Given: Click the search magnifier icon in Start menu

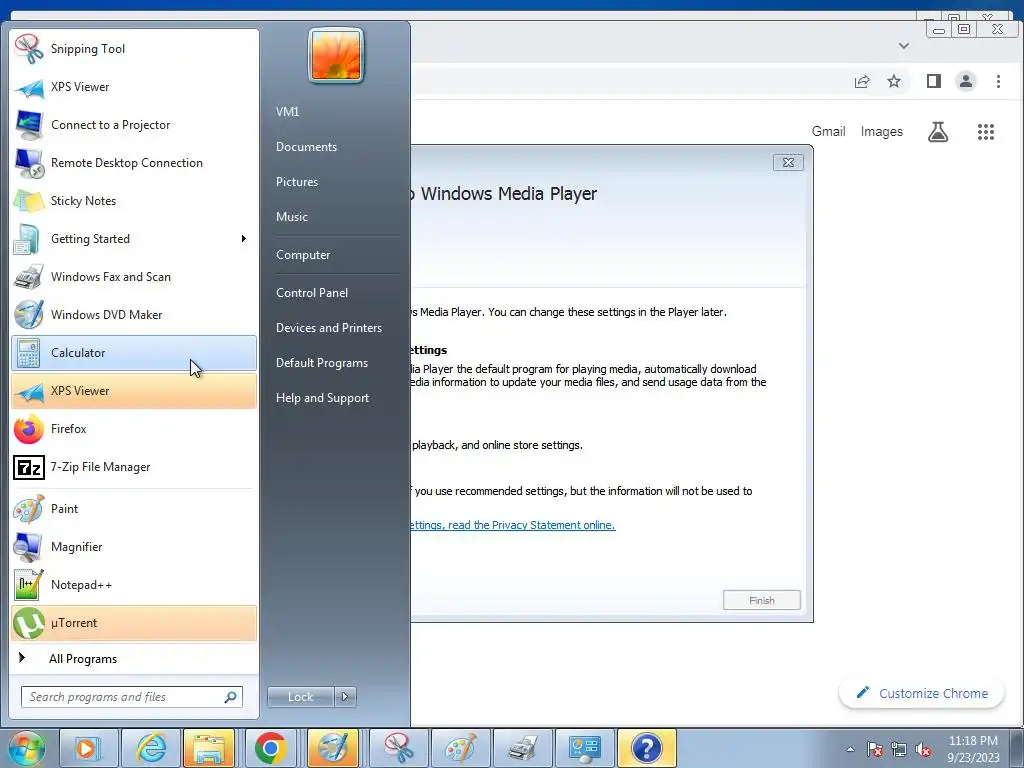Looking at the screenshot, I should (230, 697).
